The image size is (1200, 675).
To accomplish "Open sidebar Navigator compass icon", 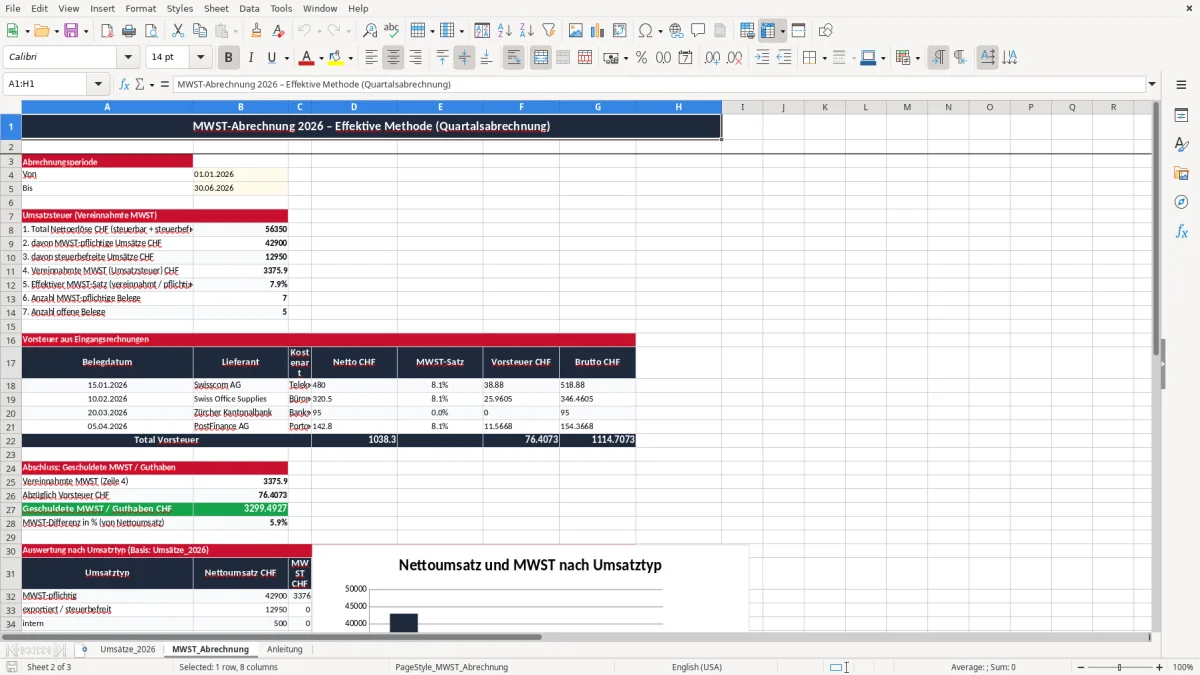I will tap(1181, 202).
